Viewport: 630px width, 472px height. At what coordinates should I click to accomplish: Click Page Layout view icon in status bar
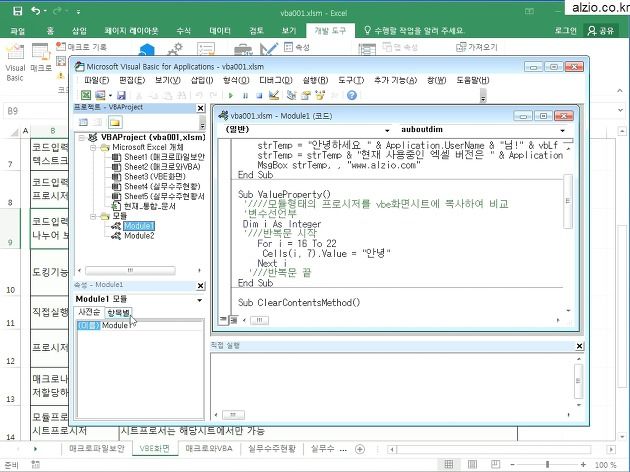(x=472, y=464)
